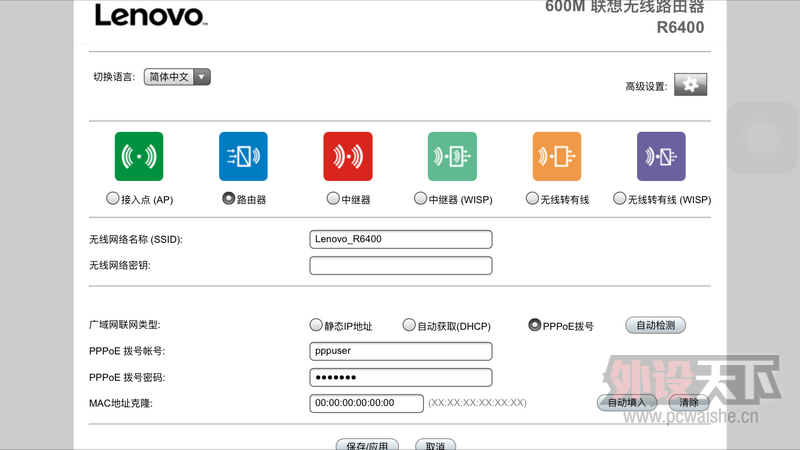
Task: Focus the SSID field containing Lenovo_R6400
Action: [x=401, y=239]
